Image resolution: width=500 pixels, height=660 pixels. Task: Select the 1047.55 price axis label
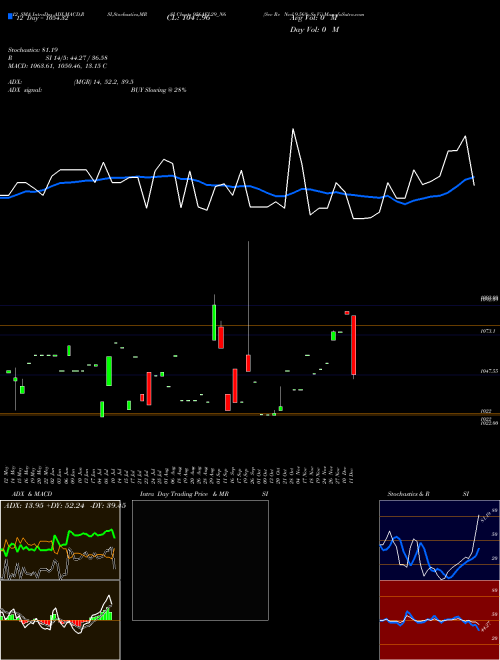click(x=489, y=371)
